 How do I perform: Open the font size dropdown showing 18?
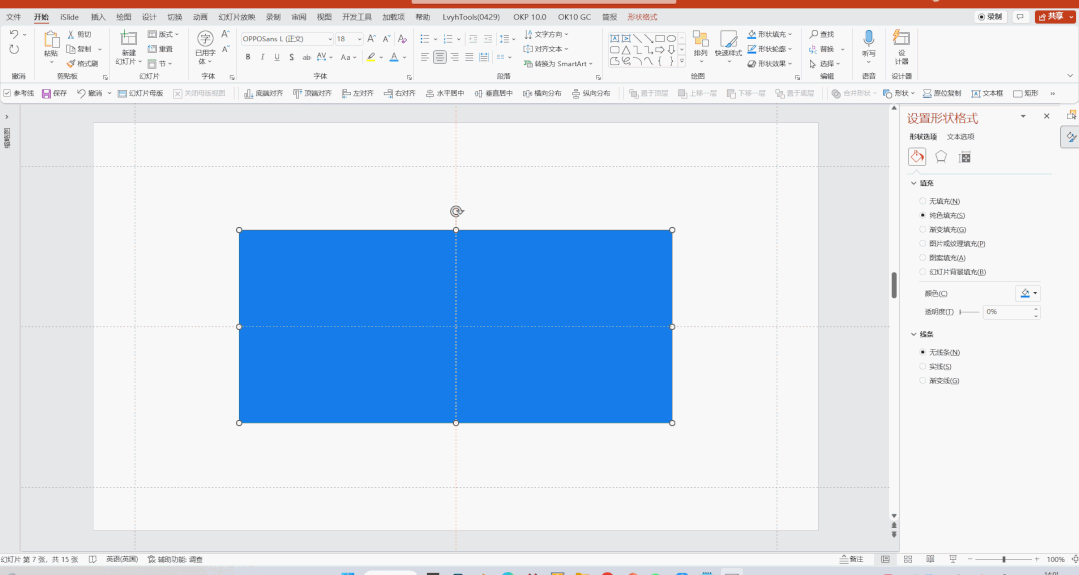click(359, 39)
